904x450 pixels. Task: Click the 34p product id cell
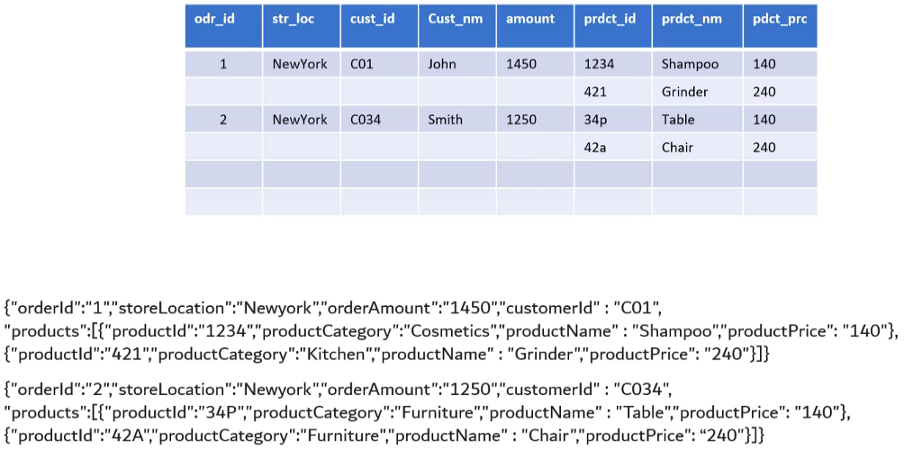[x=596, y=120]
